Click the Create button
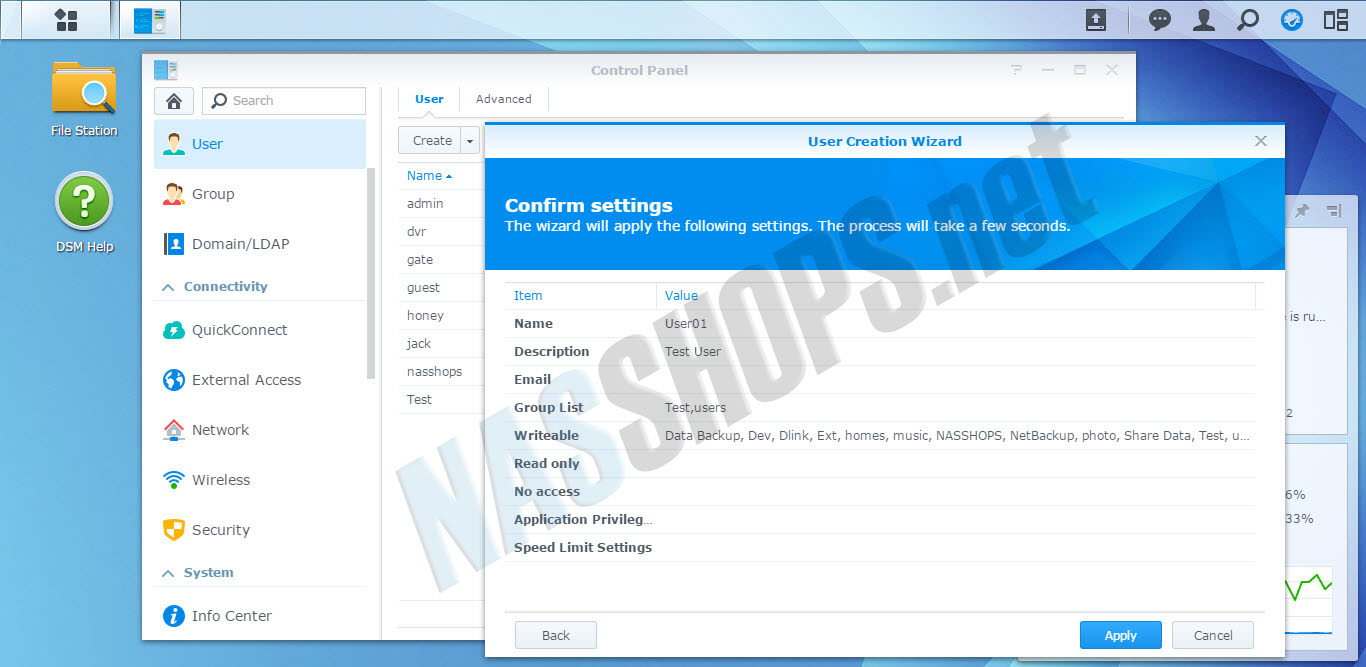This screenshot has height=667, width=1366. [432, 141]
